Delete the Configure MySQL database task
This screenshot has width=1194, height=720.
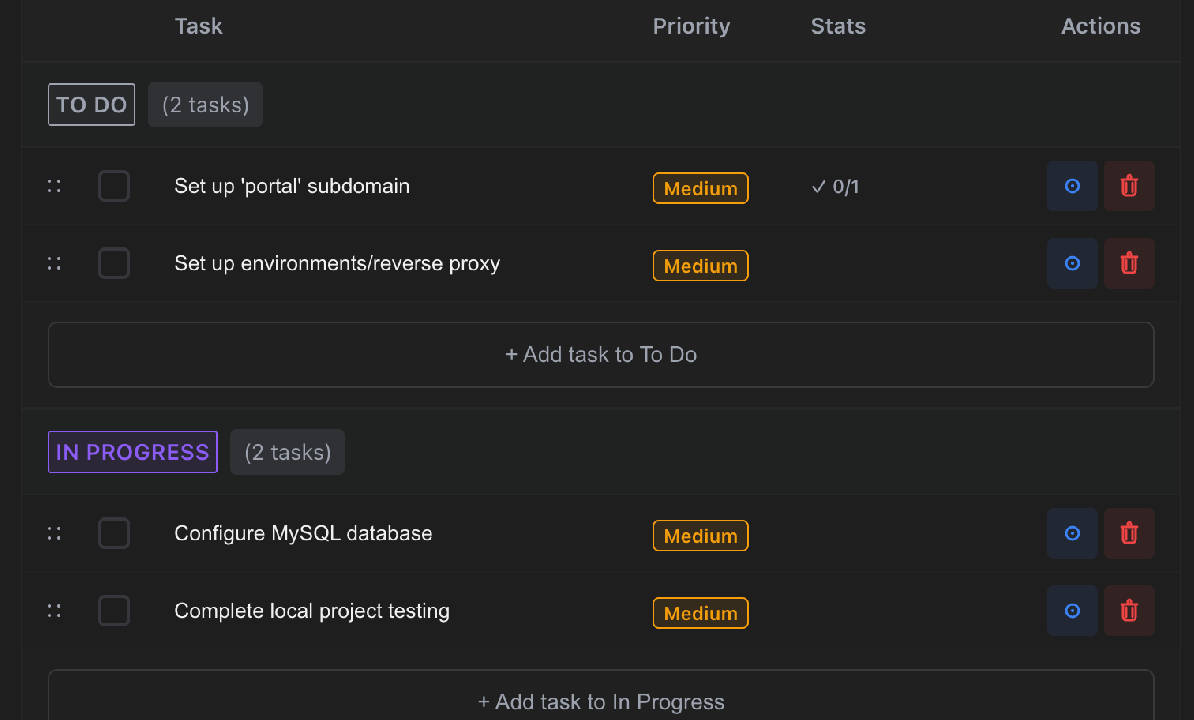click(x=1129, y=533)
